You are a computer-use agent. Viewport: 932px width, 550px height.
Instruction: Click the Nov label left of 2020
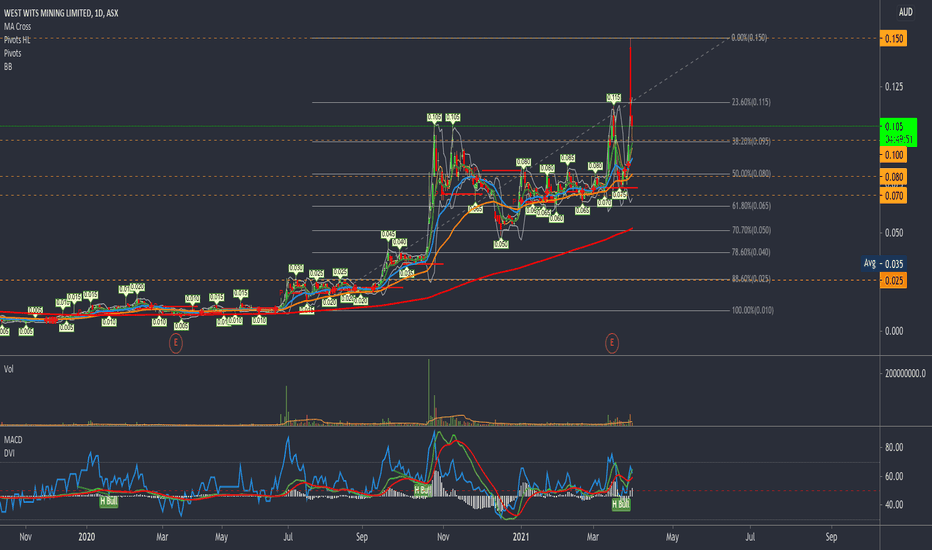26,537
